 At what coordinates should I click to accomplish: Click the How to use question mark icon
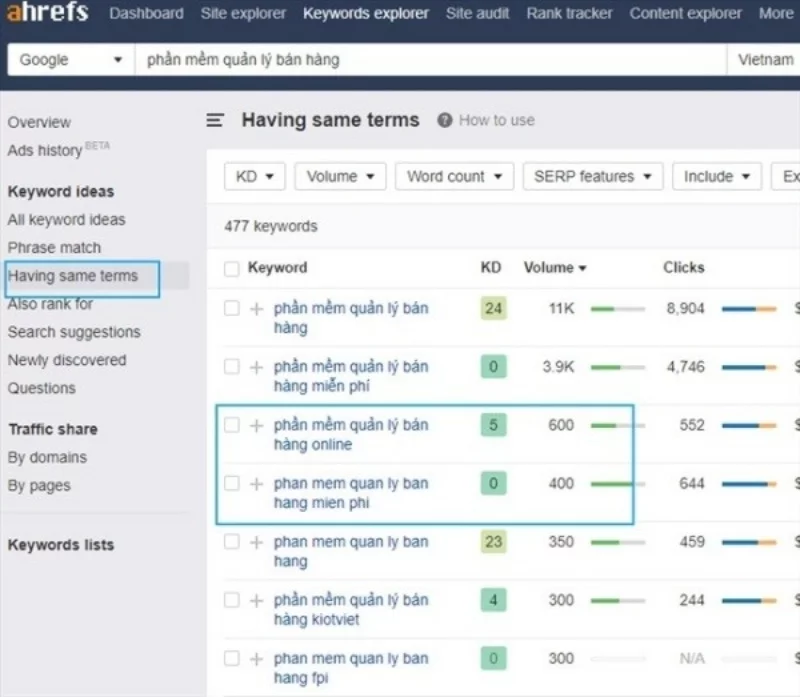(444, 121)
